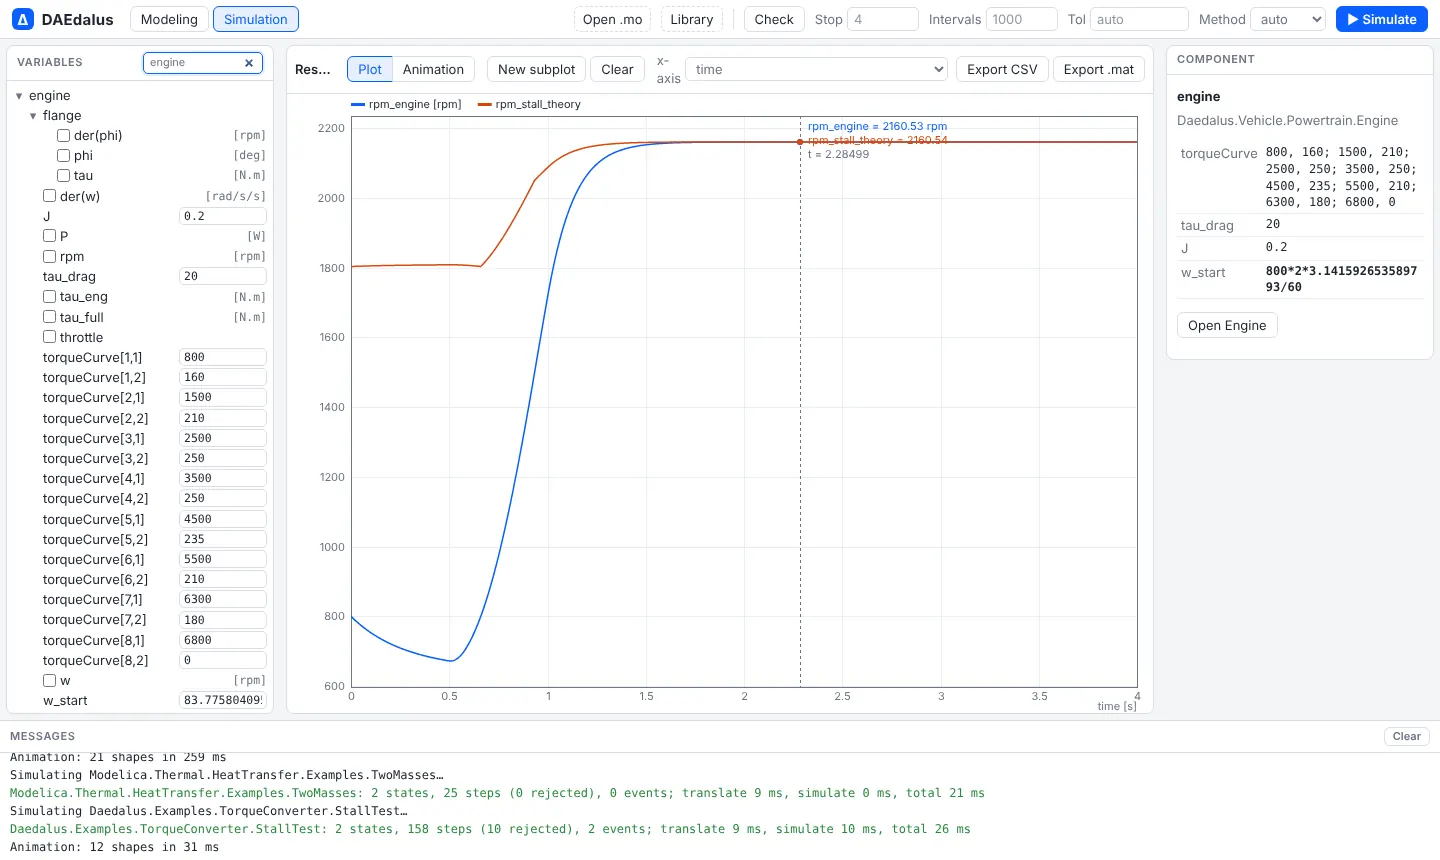
Task: Check the rpm variable checkbox
Action: pos(49,256)
